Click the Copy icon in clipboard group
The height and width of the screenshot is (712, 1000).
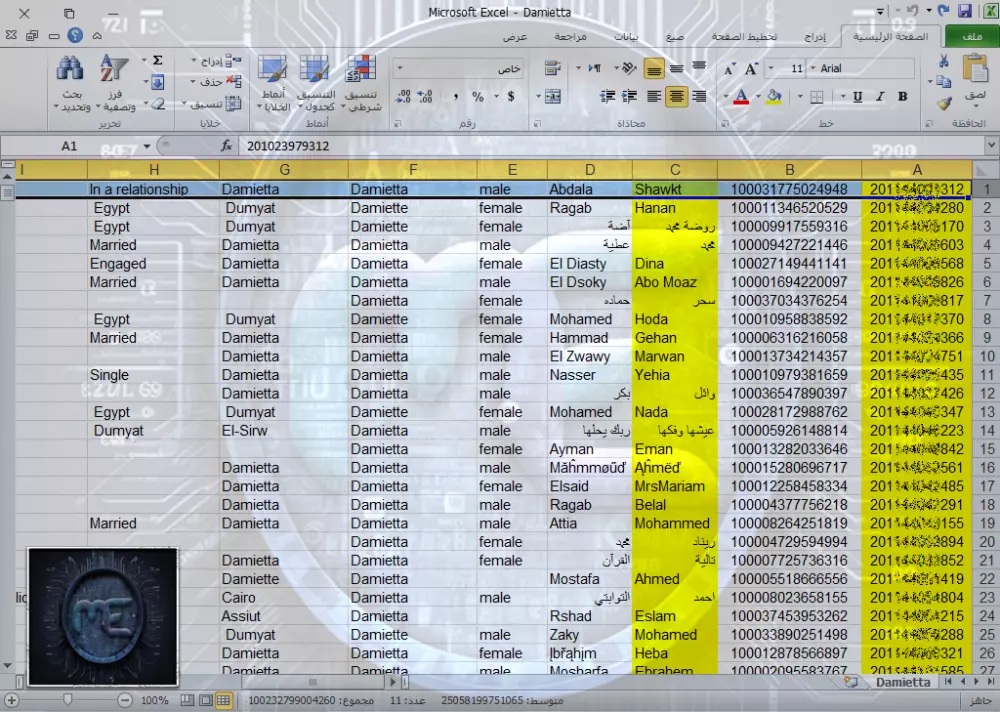944,82
